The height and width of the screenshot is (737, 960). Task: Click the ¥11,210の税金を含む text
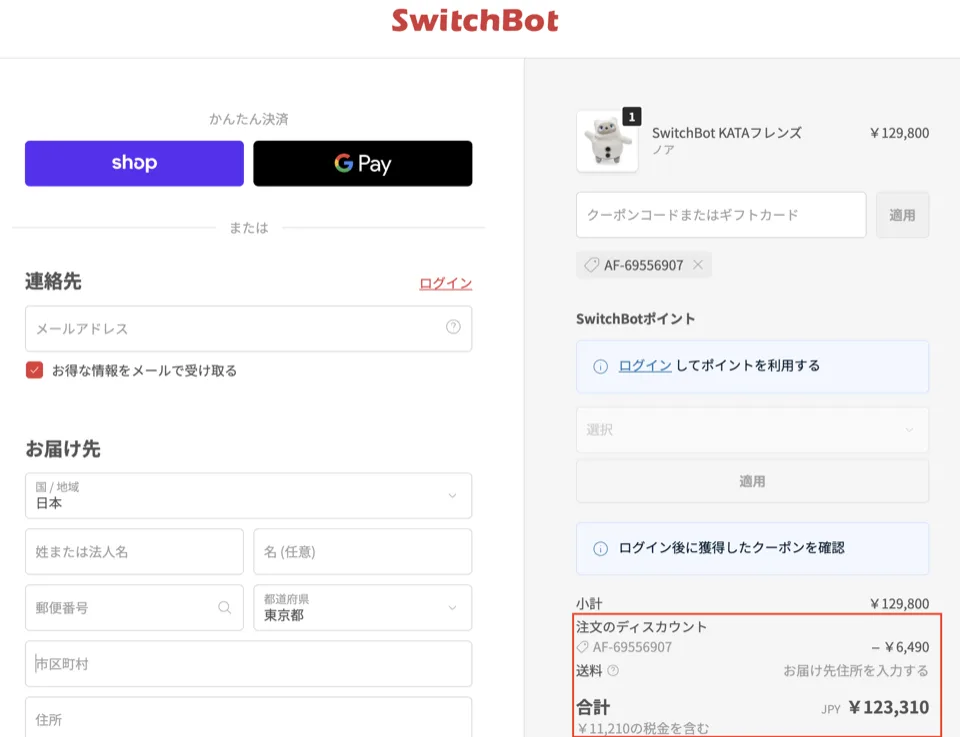[x=643, y=728]
